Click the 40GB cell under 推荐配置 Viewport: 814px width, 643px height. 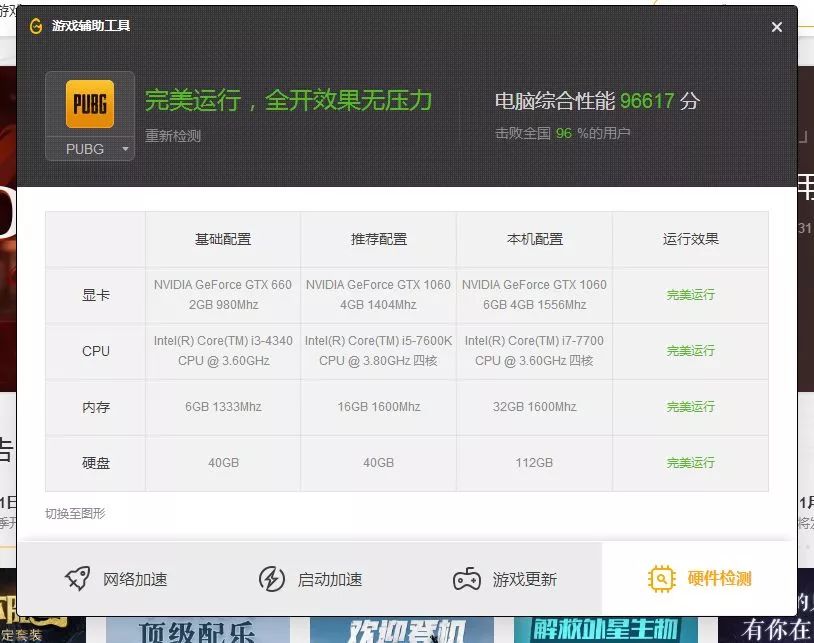(378, 463)
